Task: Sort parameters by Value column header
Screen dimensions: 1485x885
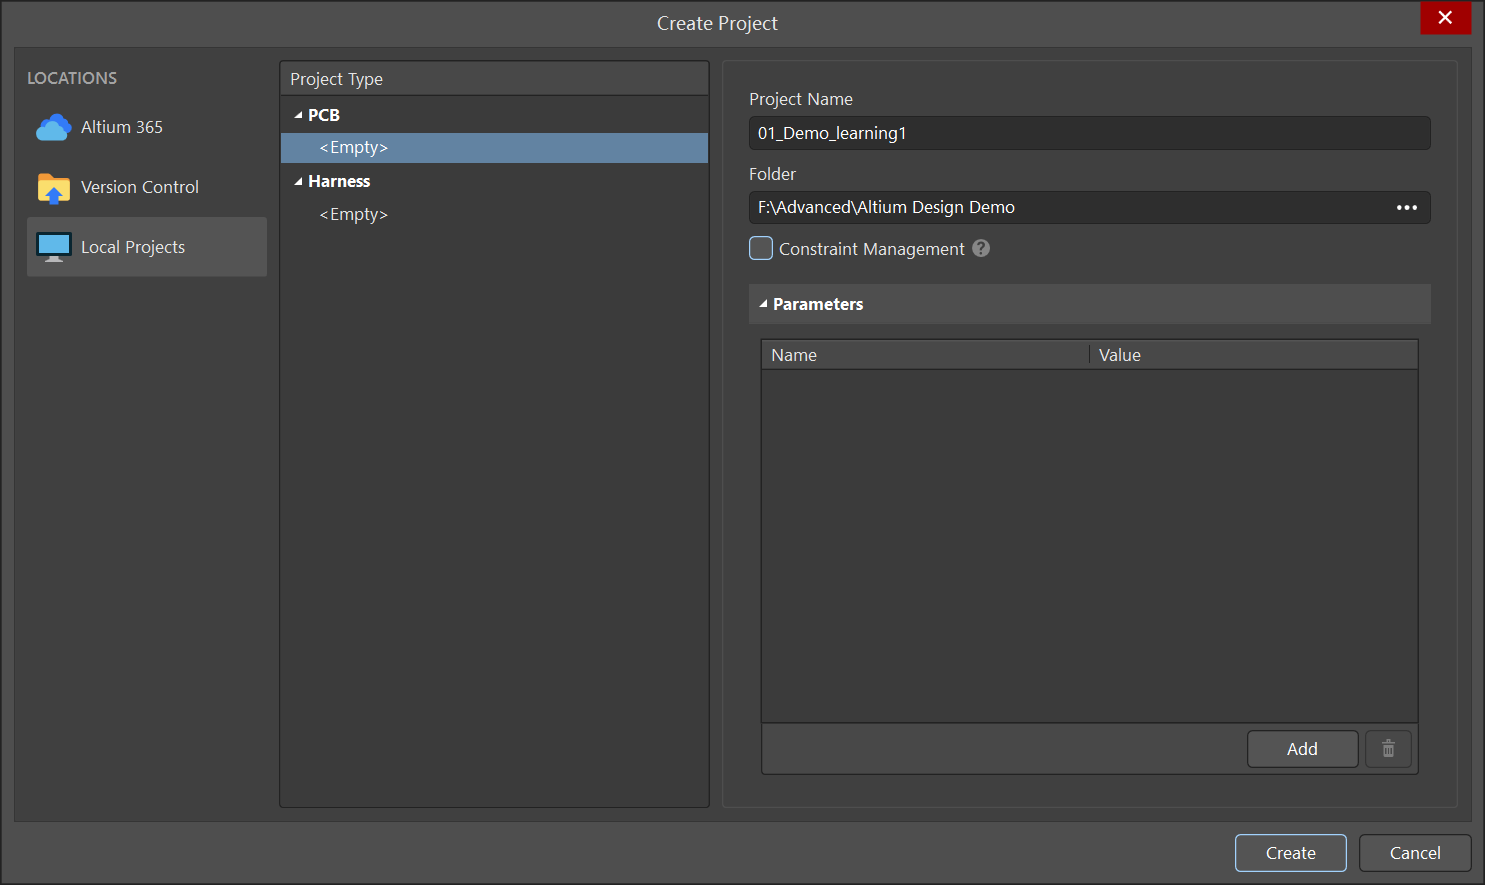Action: click(1120, 355)
